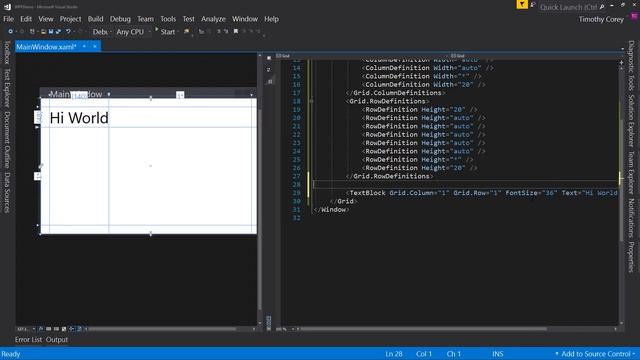Select the Hi World text in designer

pos(79,118)
